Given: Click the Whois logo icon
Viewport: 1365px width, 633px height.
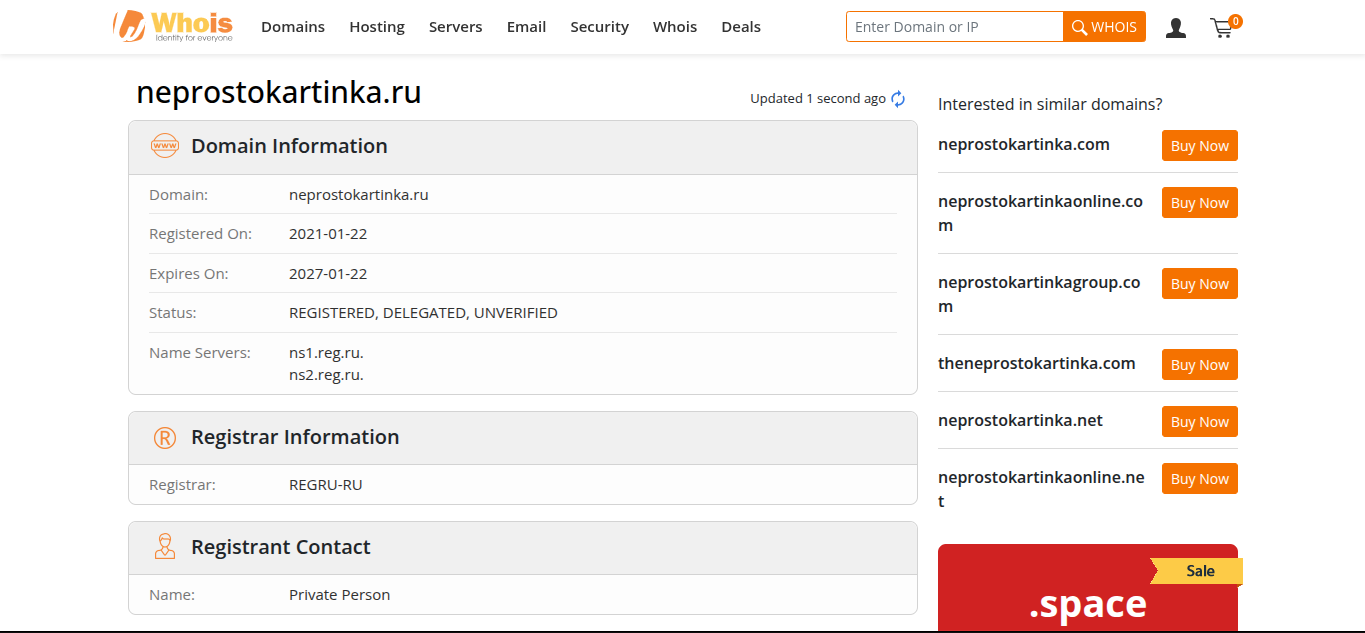Looking at the screenshot, I should [x=130, y=26].
